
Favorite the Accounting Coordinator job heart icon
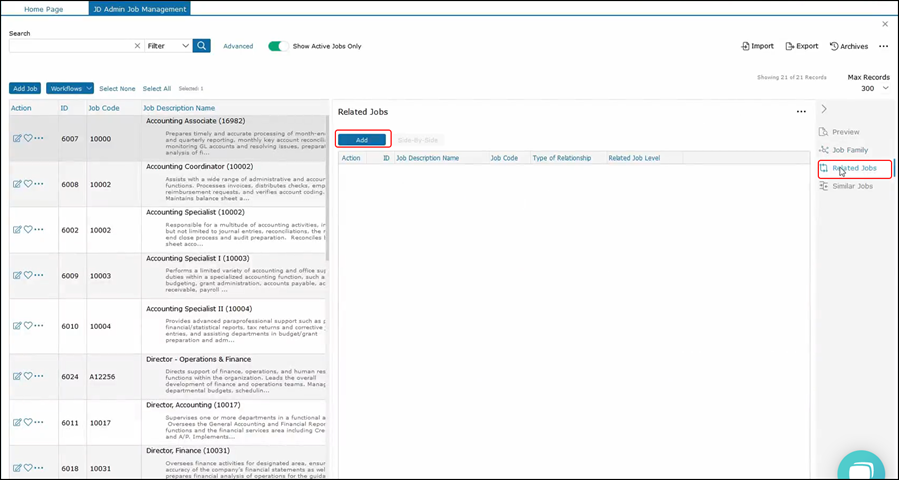tap(28, 184)
